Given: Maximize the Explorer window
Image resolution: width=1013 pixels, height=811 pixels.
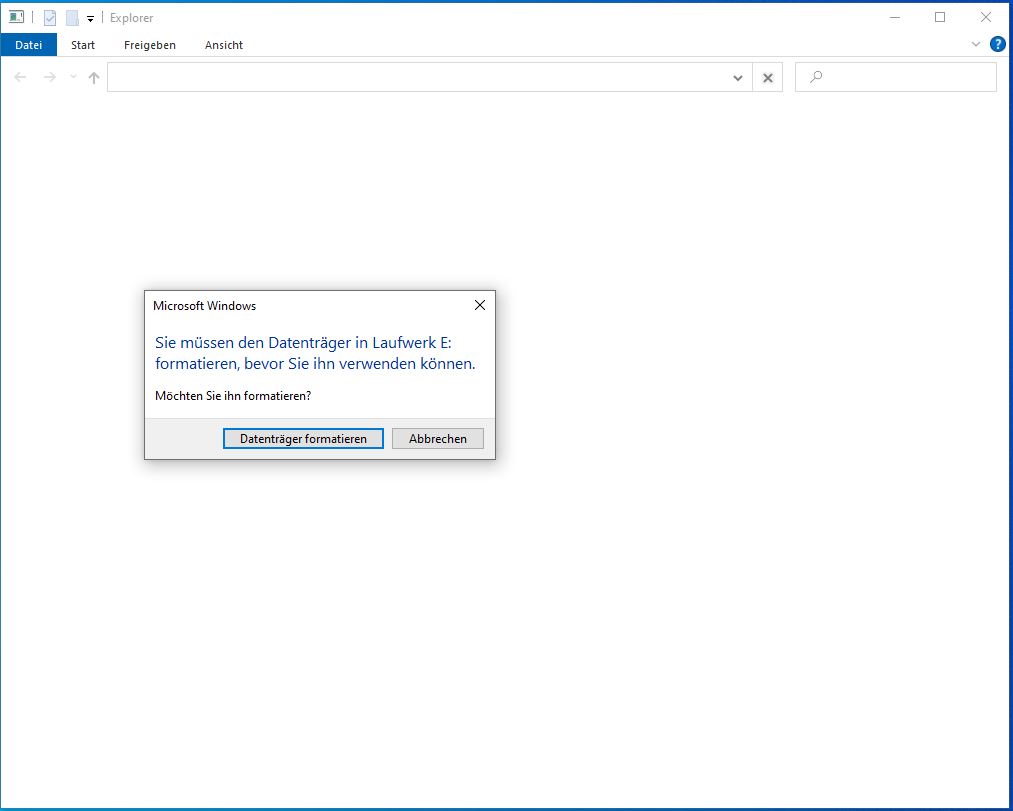Looking at the screenshot, I should click(x=940, y=17).
